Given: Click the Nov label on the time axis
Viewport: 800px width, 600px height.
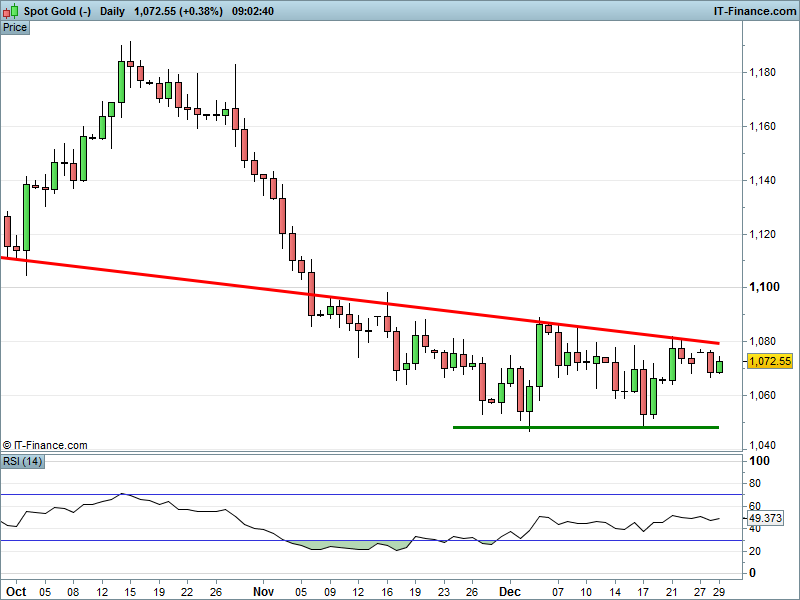Looking at the screenshot, I should click(263, 591).
